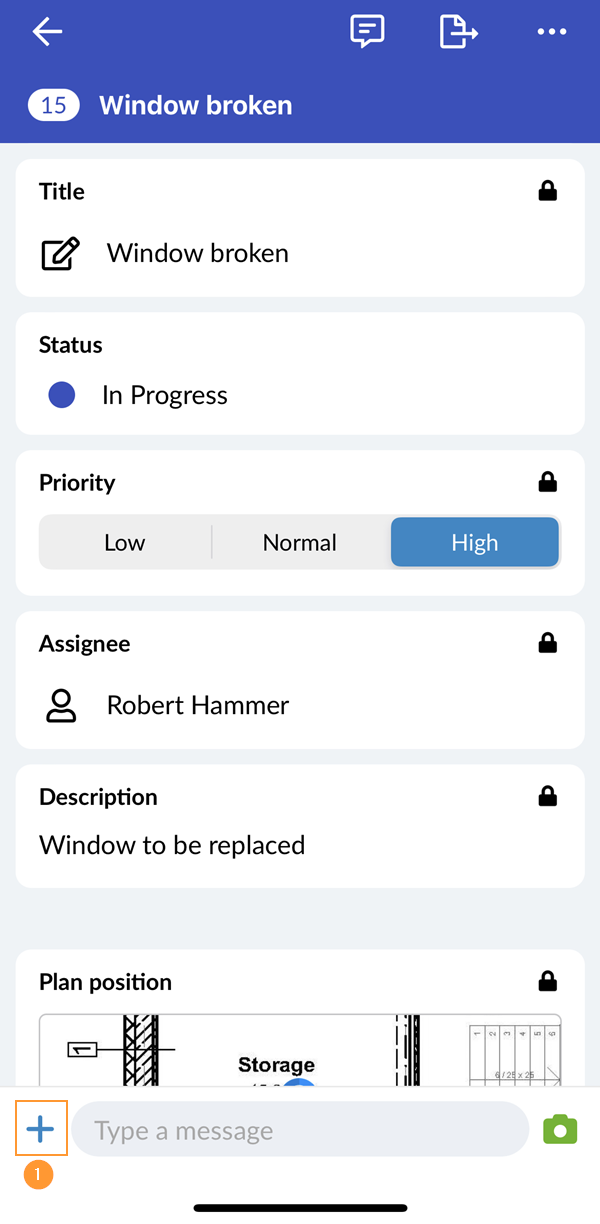Set priority to Low

pos(125,543)
